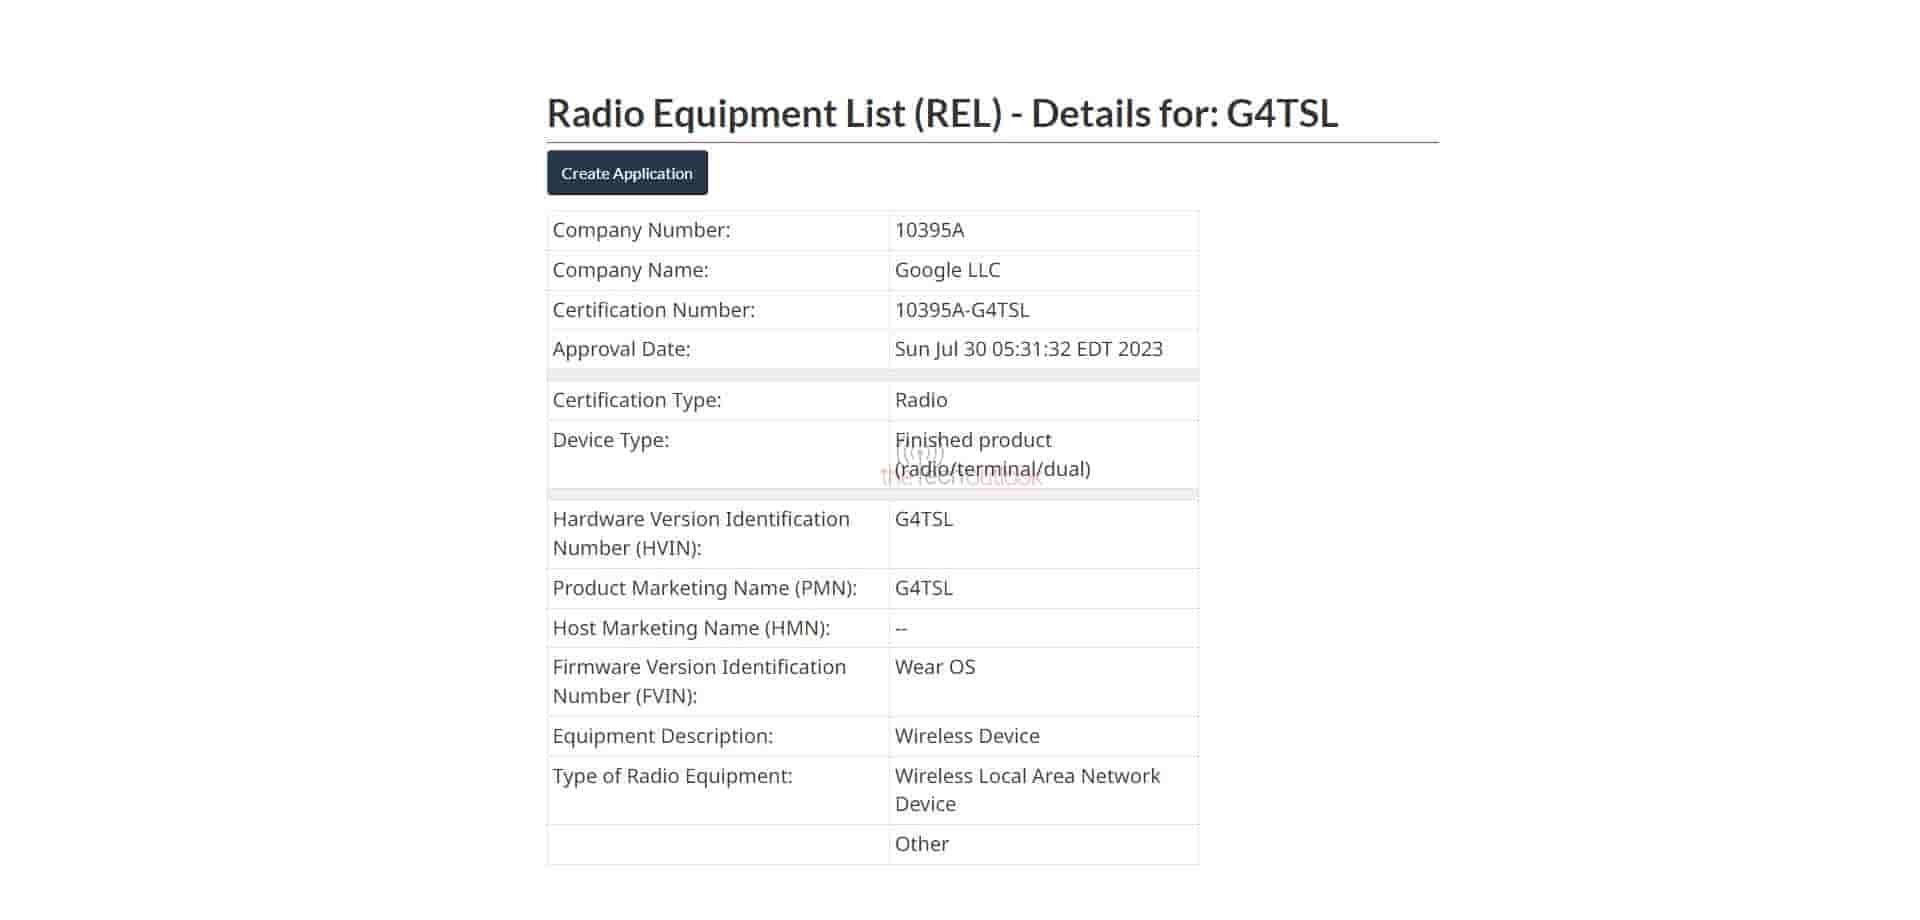The height and width of the screenshot is (920, 1920).
Task: Select the HVIN value G4TSL
Action: pos(923,519)
